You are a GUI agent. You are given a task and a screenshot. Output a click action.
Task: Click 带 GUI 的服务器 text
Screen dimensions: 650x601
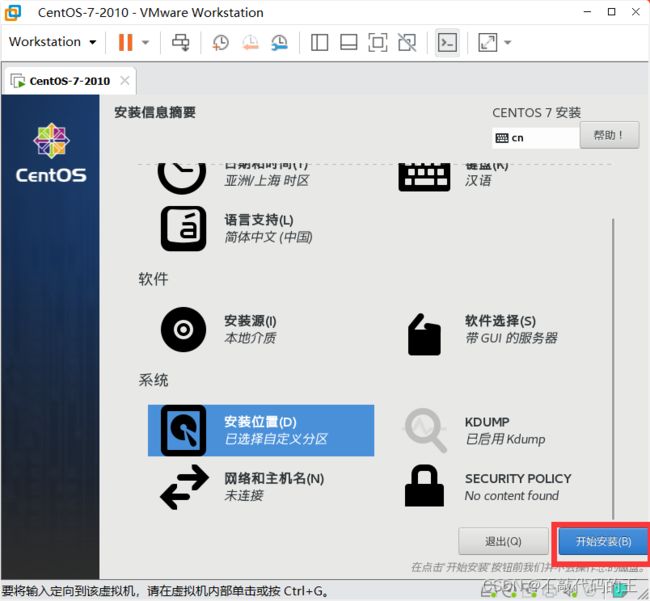[511, 338]
